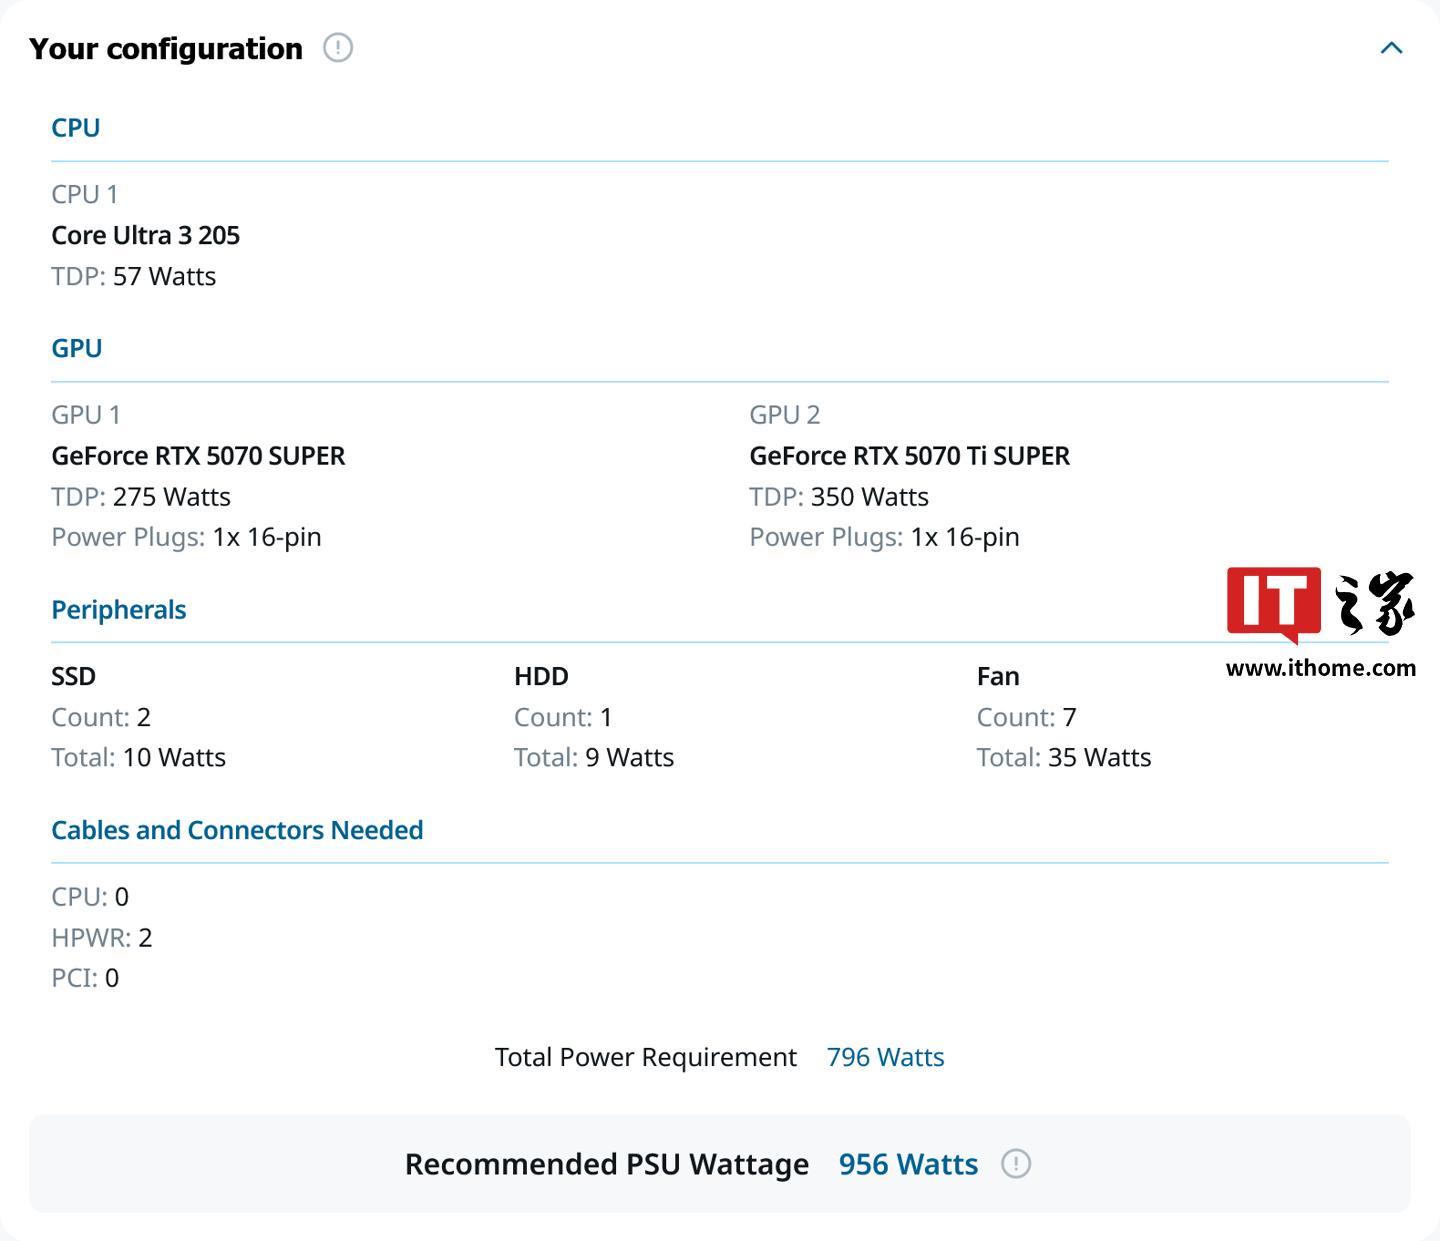The width and height of the screenshot is (1440, 1241).
Task: Click GeForce RTX 5070 SUPER entry
Action: pyautogui.click(x=198, y=456)
